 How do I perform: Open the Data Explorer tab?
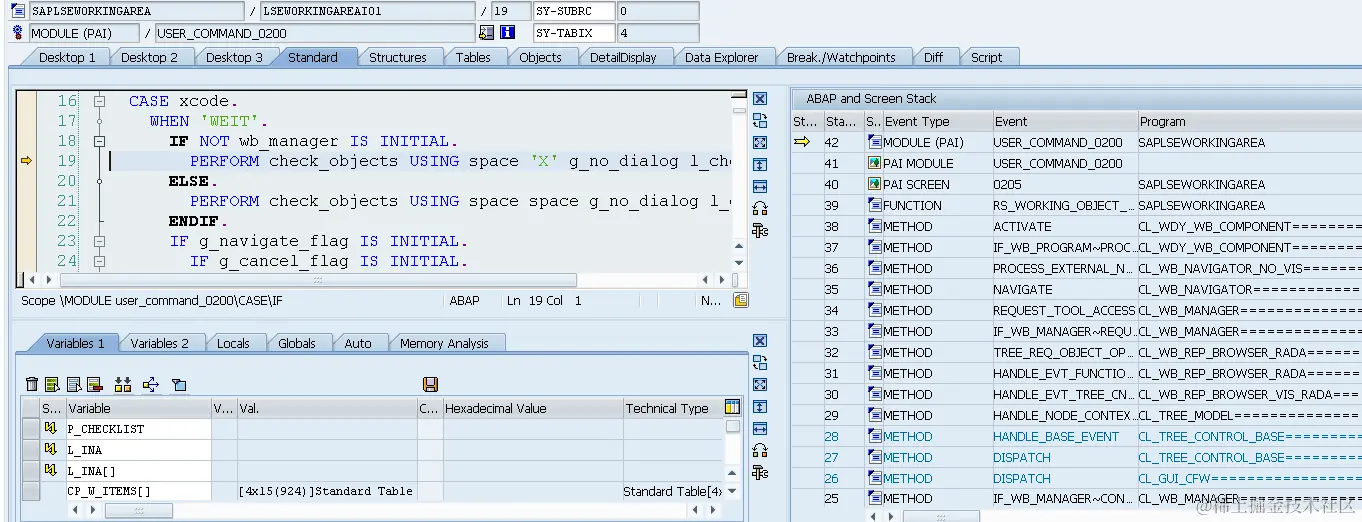click(x=721, y=57)
